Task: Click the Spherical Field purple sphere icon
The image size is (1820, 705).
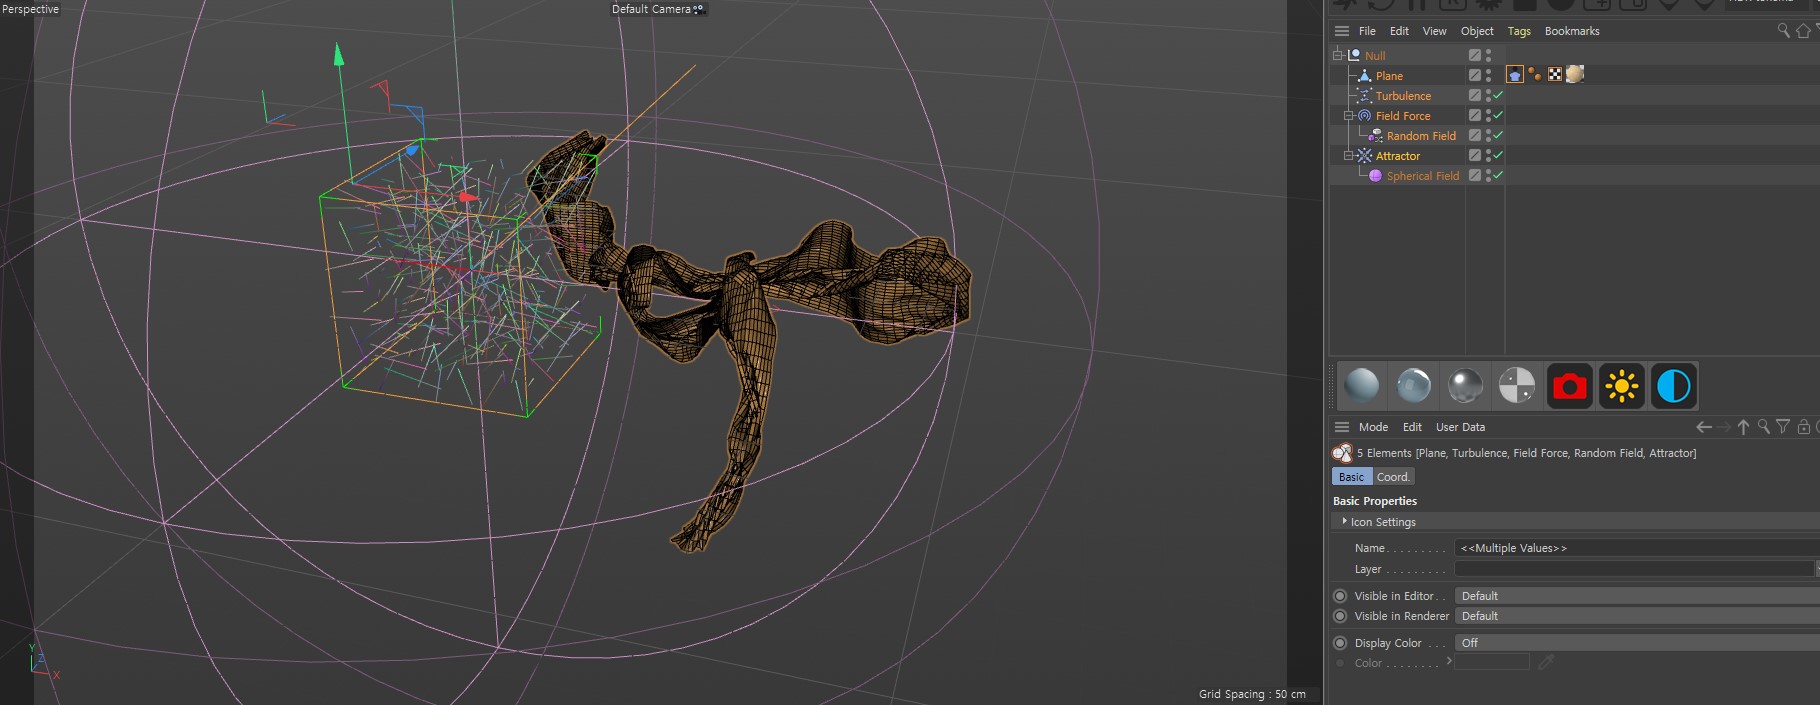Action: point(1375,175)
